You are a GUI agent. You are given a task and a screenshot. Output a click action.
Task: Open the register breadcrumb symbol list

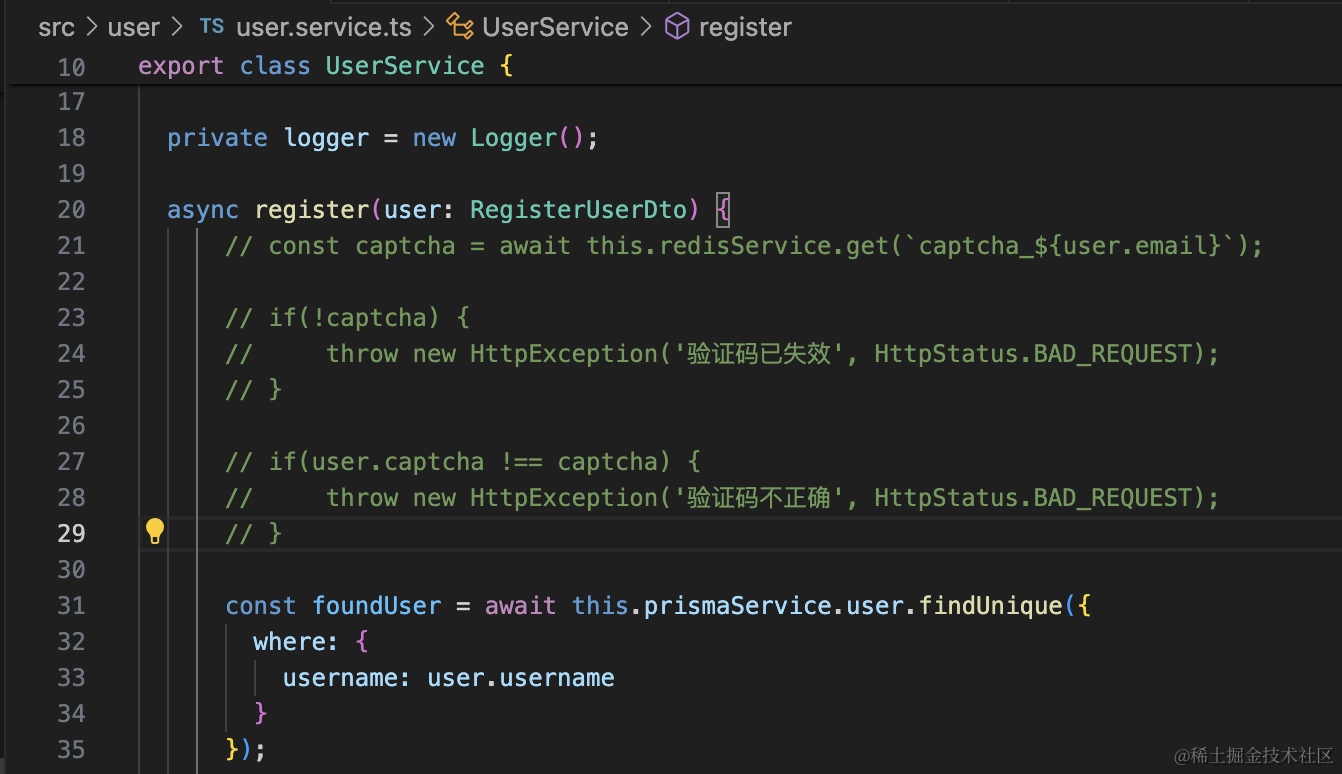coord(745,27)
